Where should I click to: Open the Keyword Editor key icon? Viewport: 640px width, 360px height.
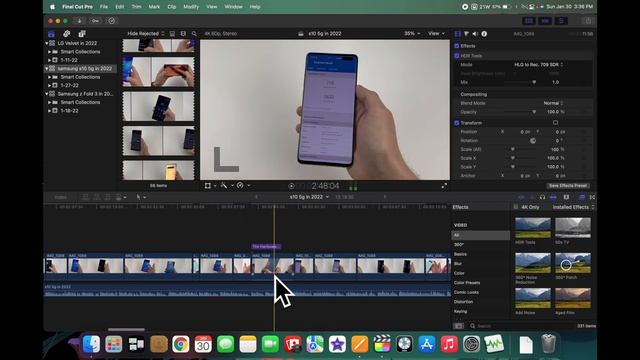click(x=95, y=21)
